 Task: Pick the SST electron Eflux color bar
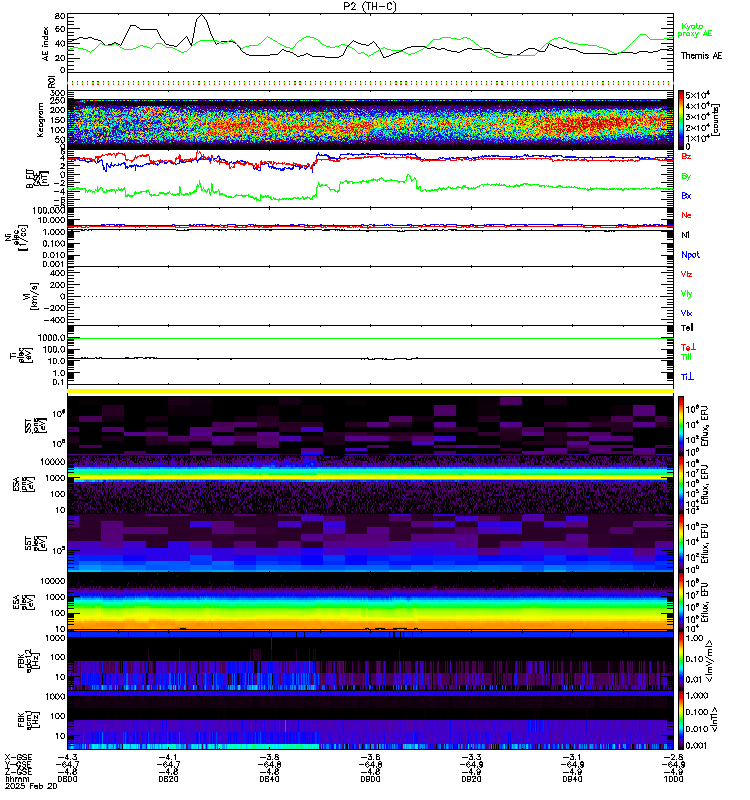[681, 543]
